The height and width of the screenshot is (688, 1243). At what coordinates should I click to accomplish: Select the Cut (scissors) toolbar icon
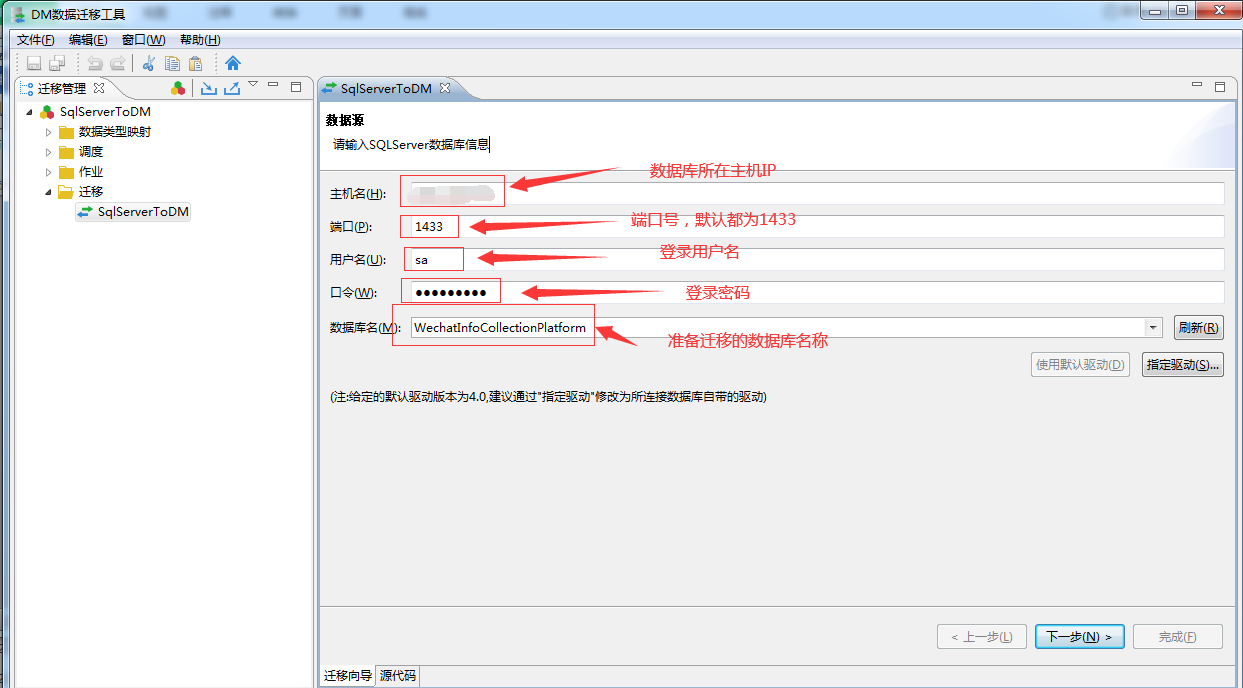click(148, 62)
